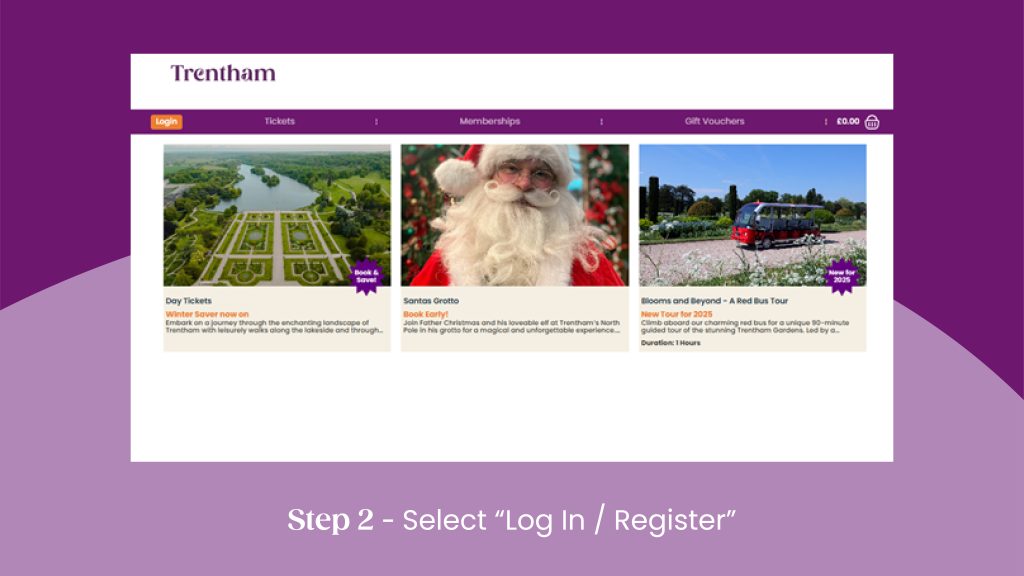The width and height of the screenshot is (1024, 576).
Task: Open the Tickets menu item
Action: click(280, 121)
